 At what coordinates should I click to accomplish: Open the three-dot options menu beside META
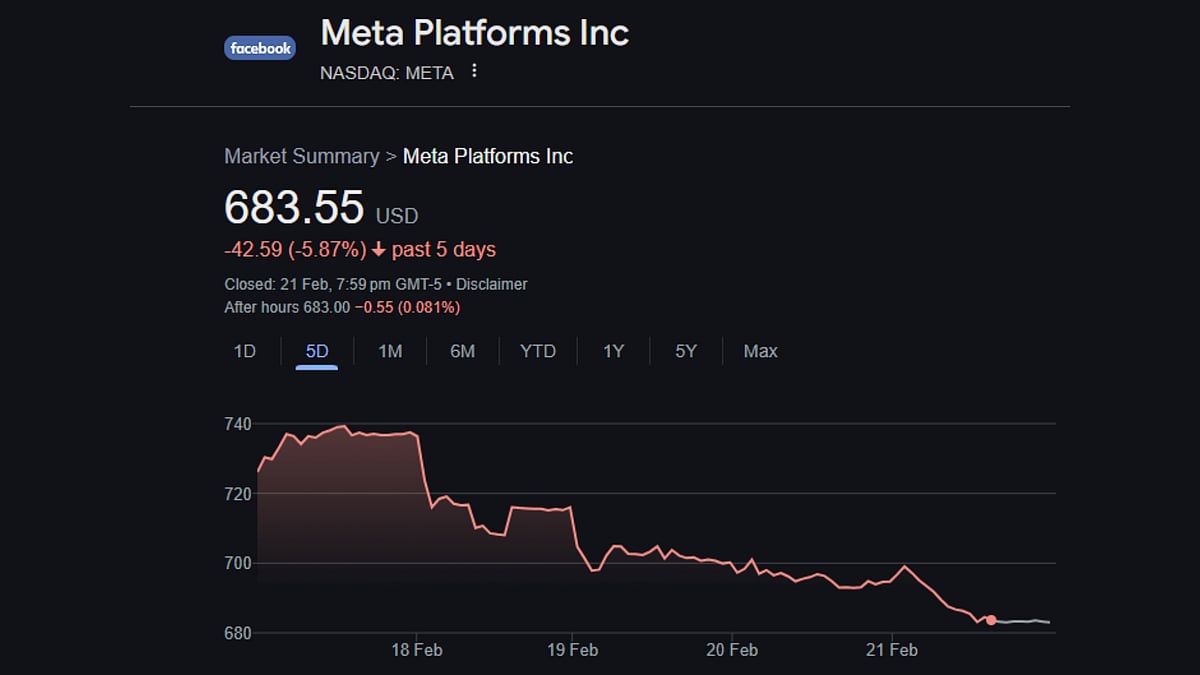coord(474,71)
